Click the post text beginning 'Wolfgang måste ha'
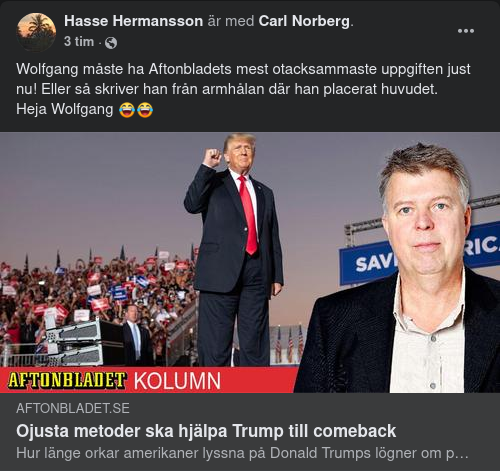The width and height of the screenshot is (500, 471). point(243,79)
